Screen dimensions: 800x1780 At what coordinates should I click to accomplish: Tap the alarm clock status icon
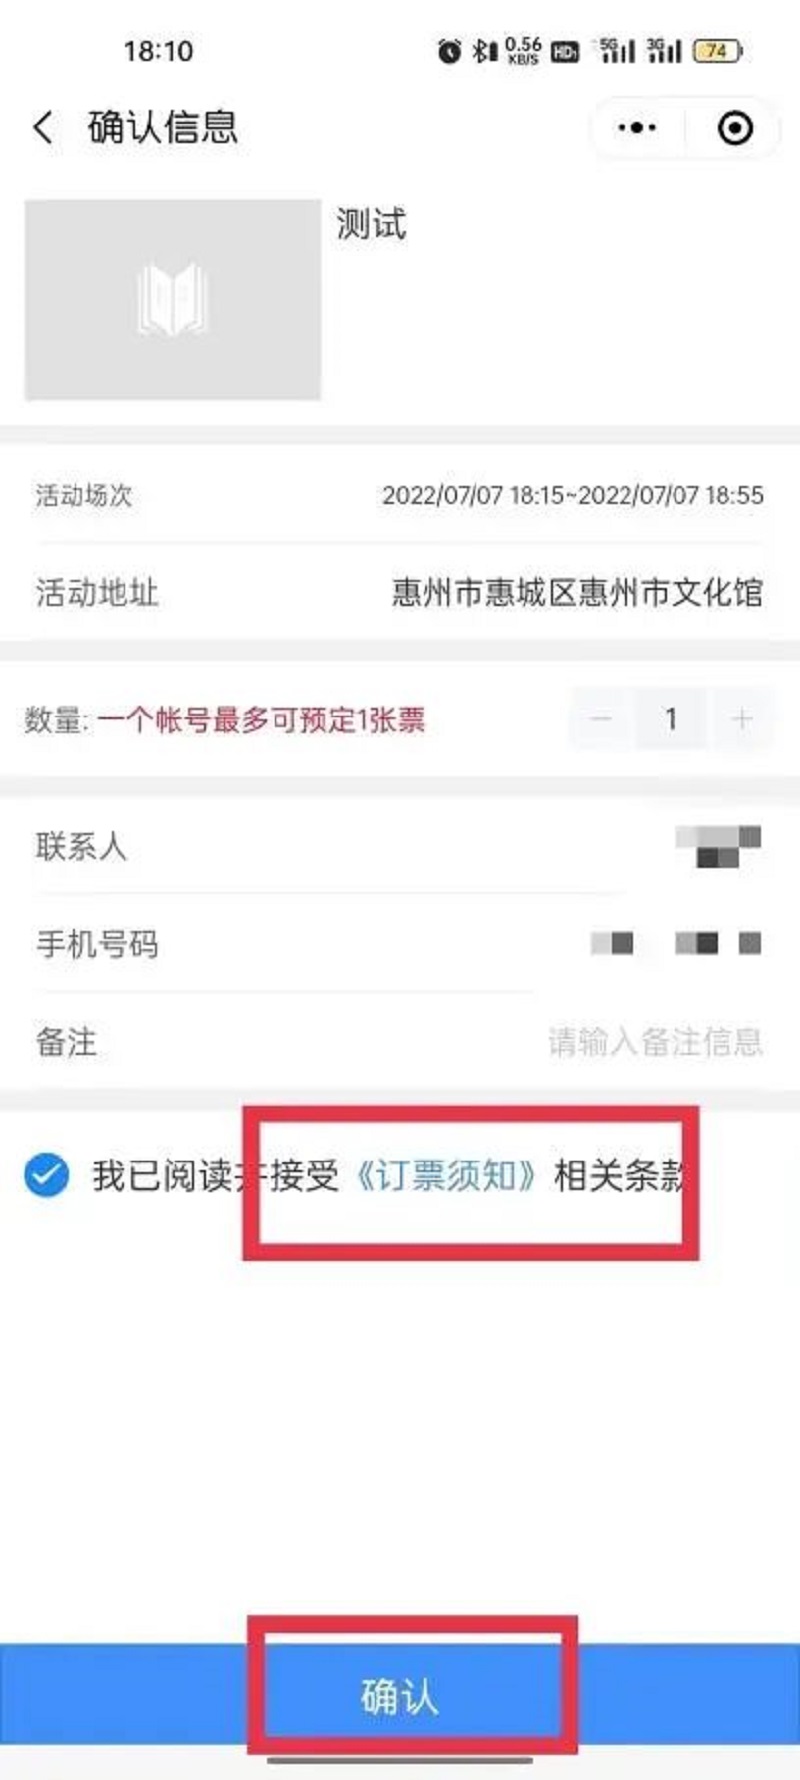click(x=449, y=51)
